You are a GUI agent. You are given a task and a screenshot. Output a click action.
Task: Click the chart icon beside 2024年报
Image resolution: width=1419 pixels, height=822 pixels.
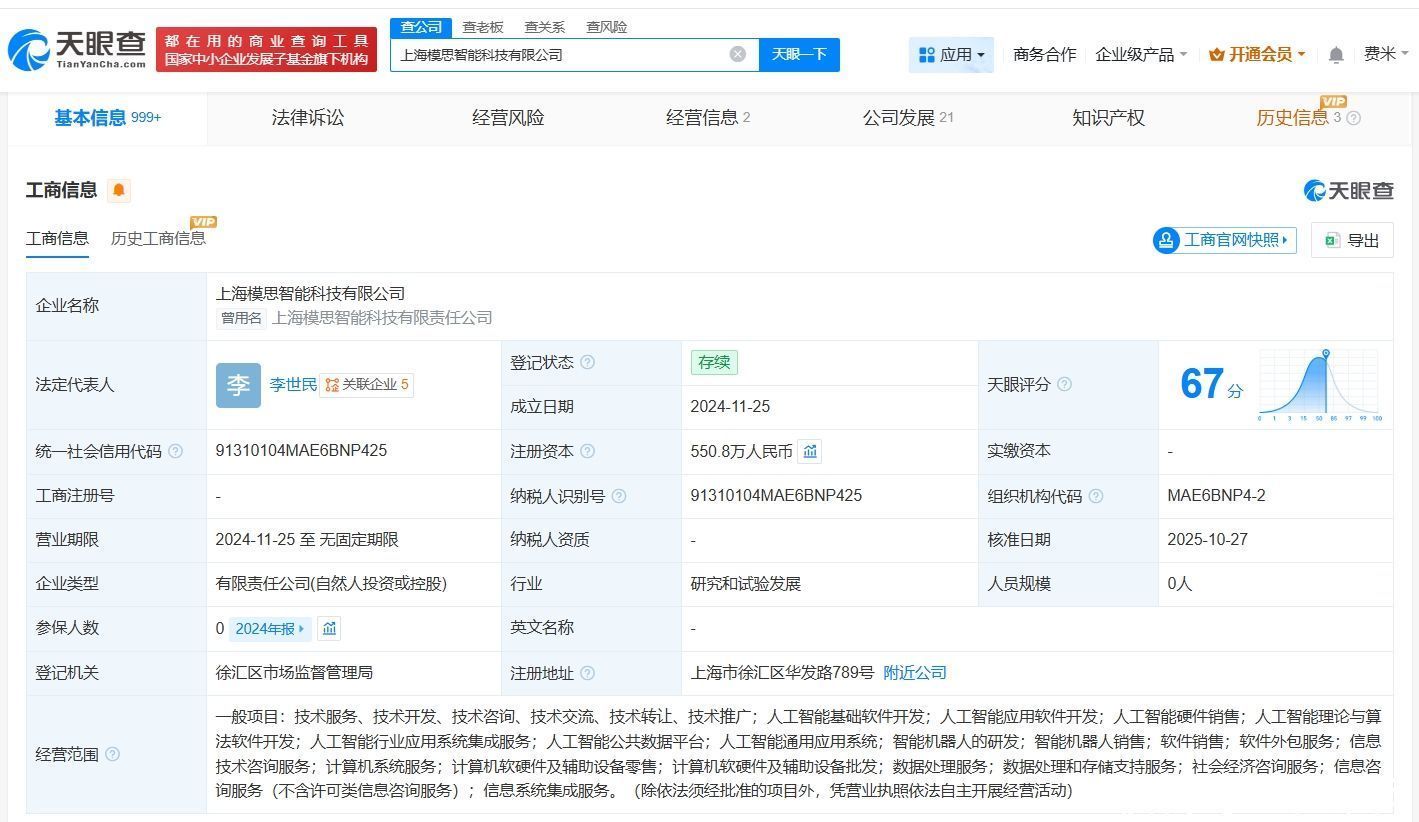[329, 629]
